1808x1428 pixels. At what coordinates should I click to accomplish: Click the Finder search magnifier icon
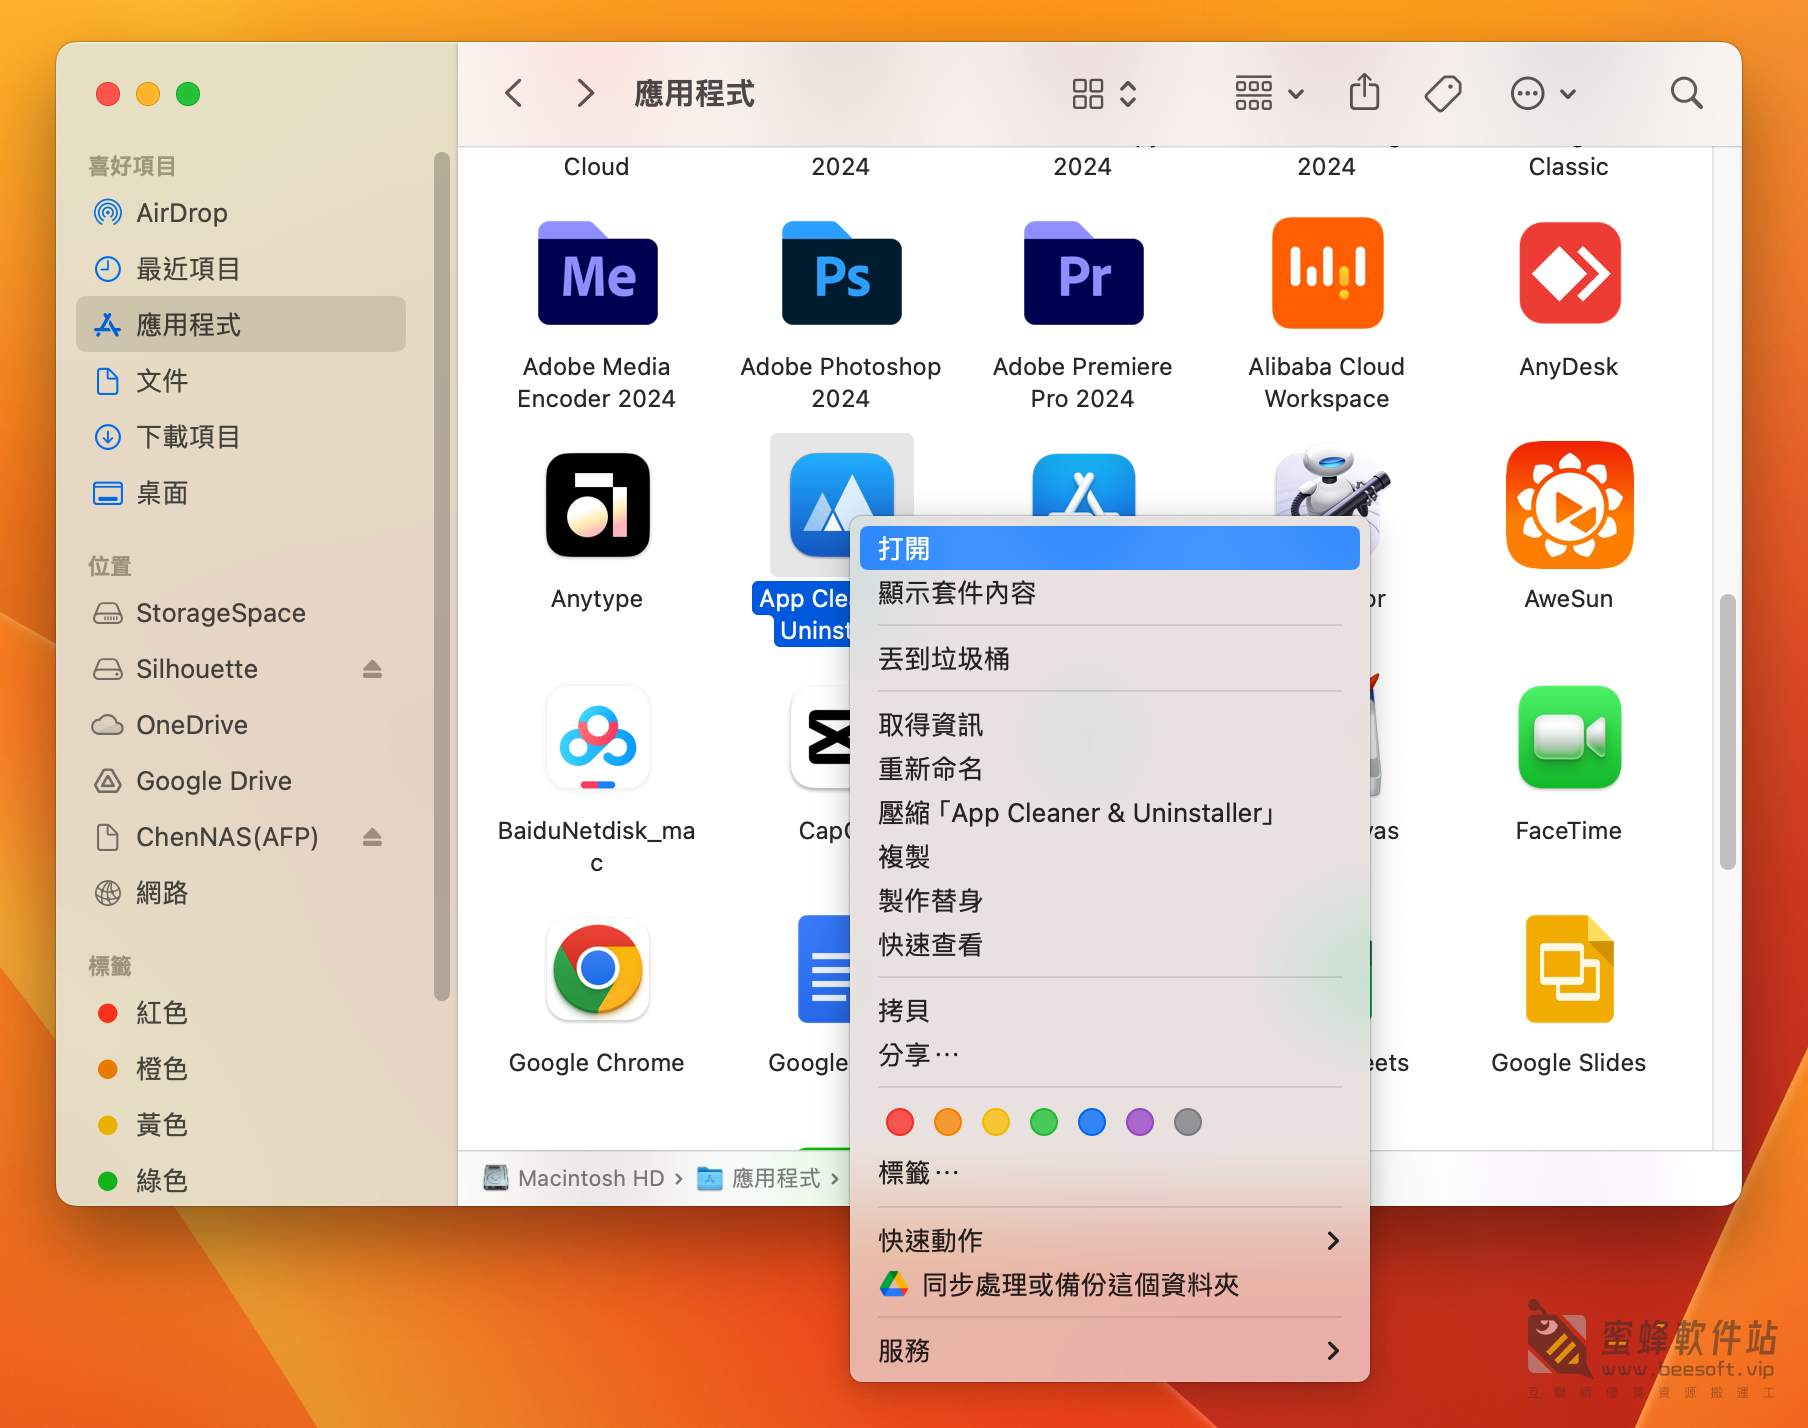[x=1686, y=94]
